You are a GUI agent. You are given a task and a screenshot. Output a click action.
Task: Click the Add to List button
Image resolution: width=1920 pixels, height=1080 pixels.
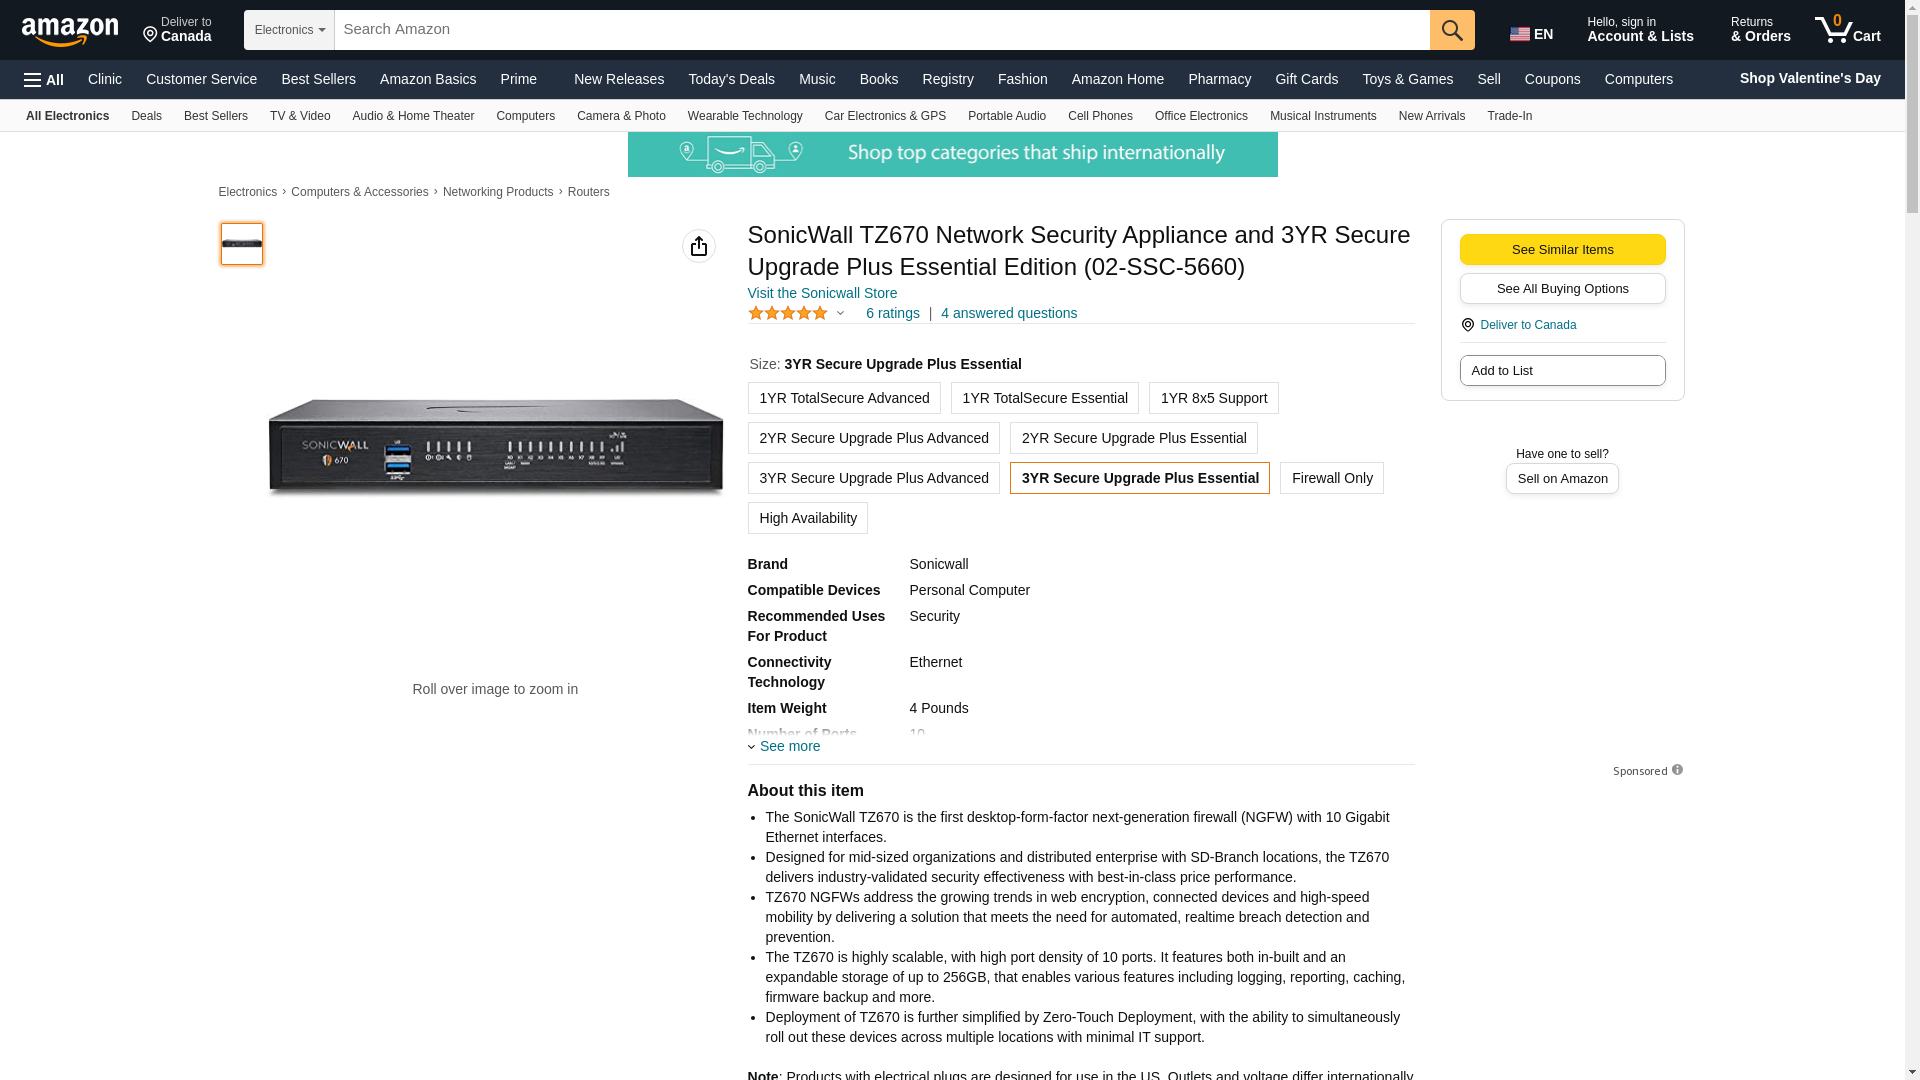[1561, 371]
